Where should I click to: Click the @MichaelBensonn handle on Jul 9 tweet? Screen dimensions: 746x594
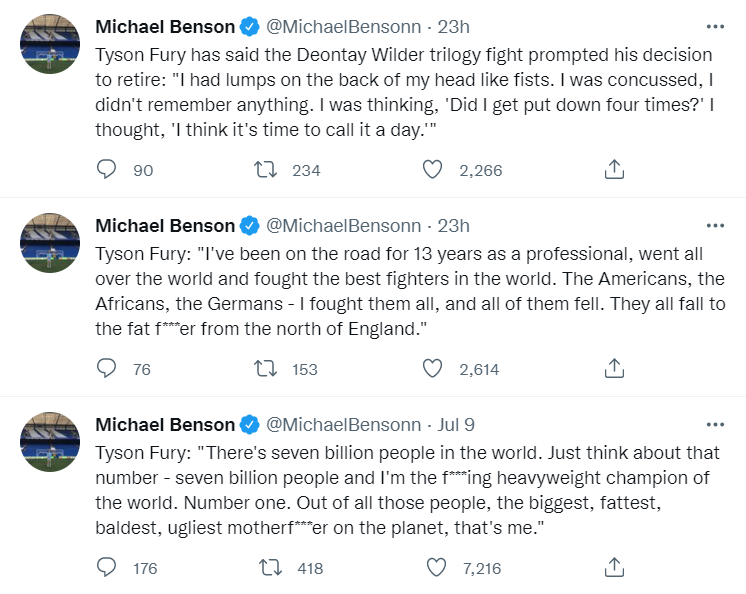click(343, 424)
